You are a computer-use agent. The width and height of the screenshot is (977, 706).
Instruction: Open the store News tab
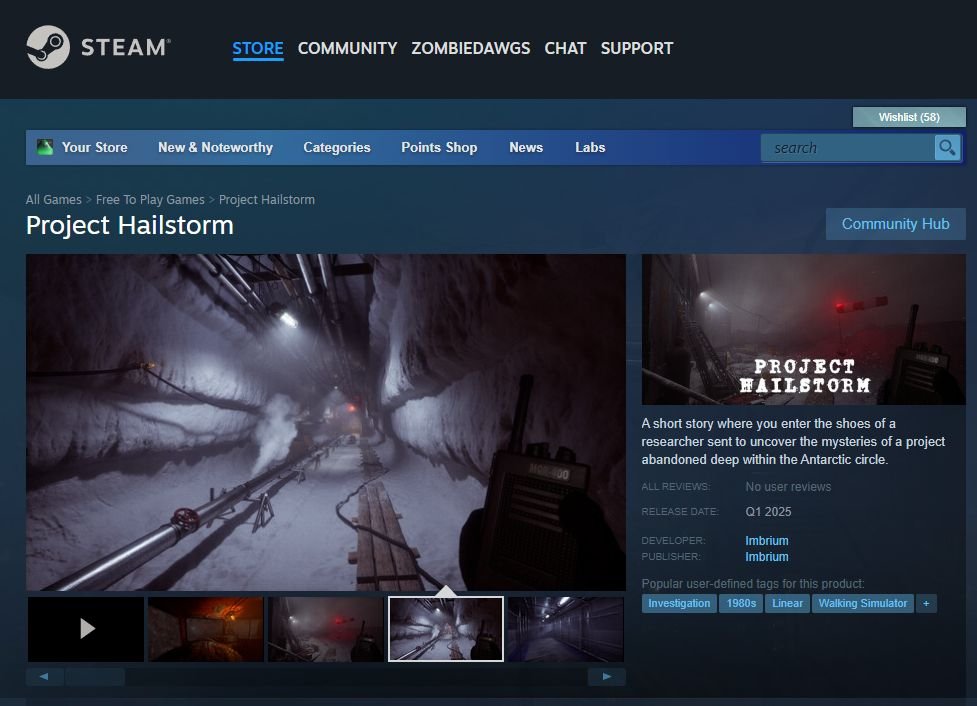click(526, 147)
